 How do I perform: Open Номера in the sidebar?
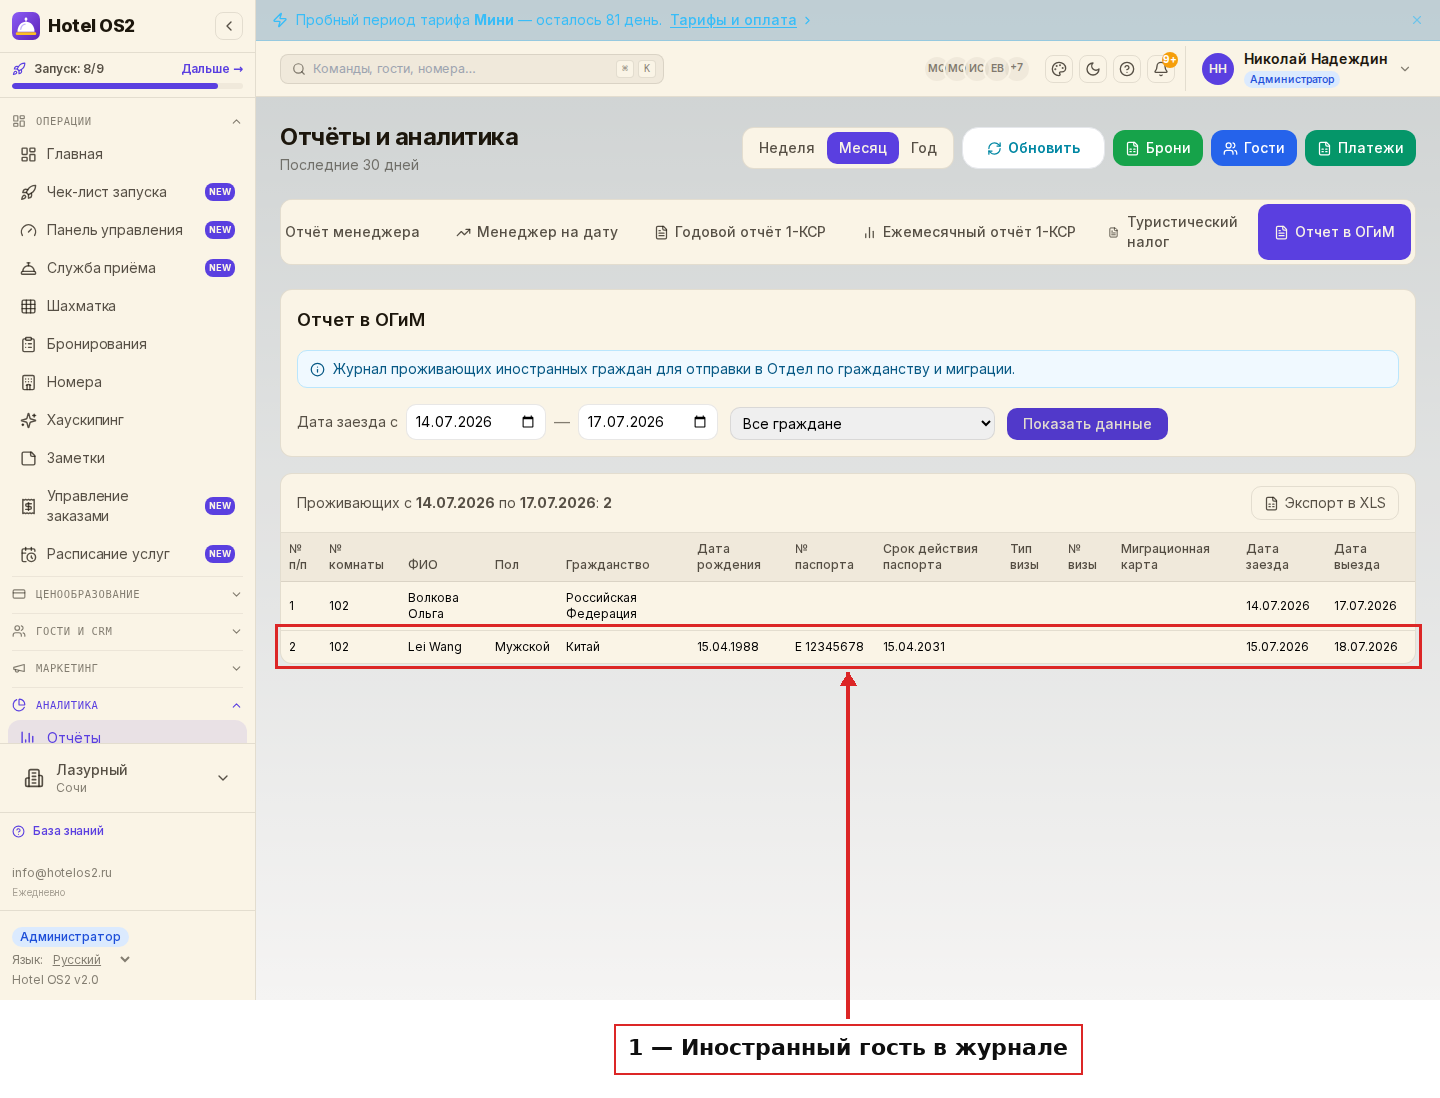(x=127, y=382)
